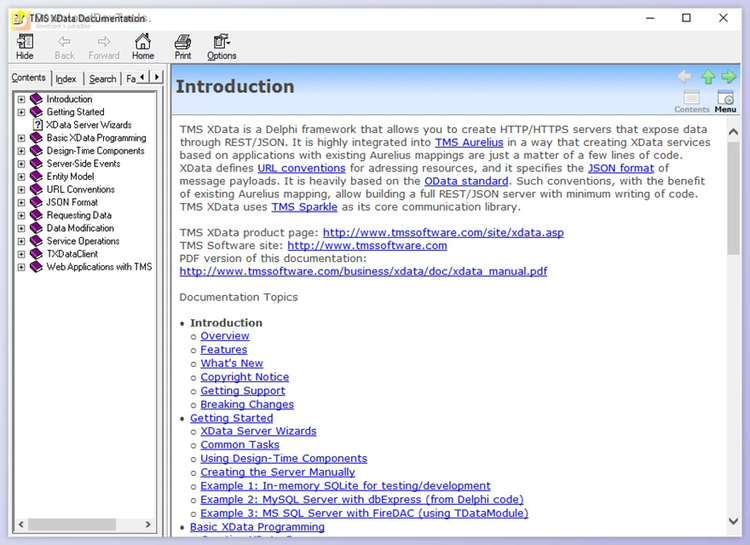Image resolution: width=750 pixels, height=545 pixels.
Task: Click the book icon beside Server-Side Events
Action: 36,164
